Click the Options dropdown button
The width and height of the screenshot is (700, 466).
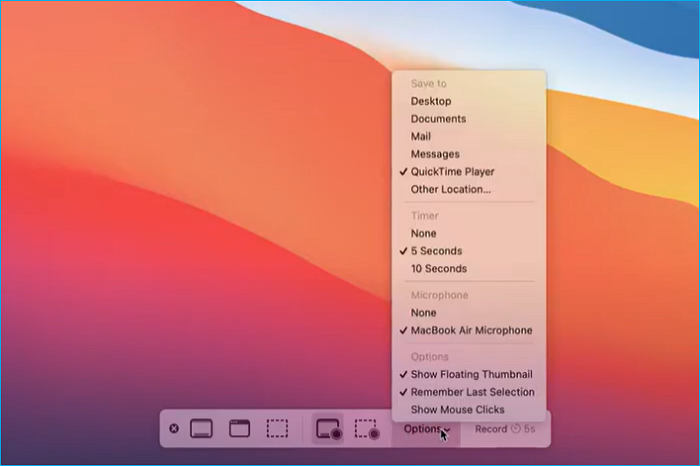coord(426,429)
